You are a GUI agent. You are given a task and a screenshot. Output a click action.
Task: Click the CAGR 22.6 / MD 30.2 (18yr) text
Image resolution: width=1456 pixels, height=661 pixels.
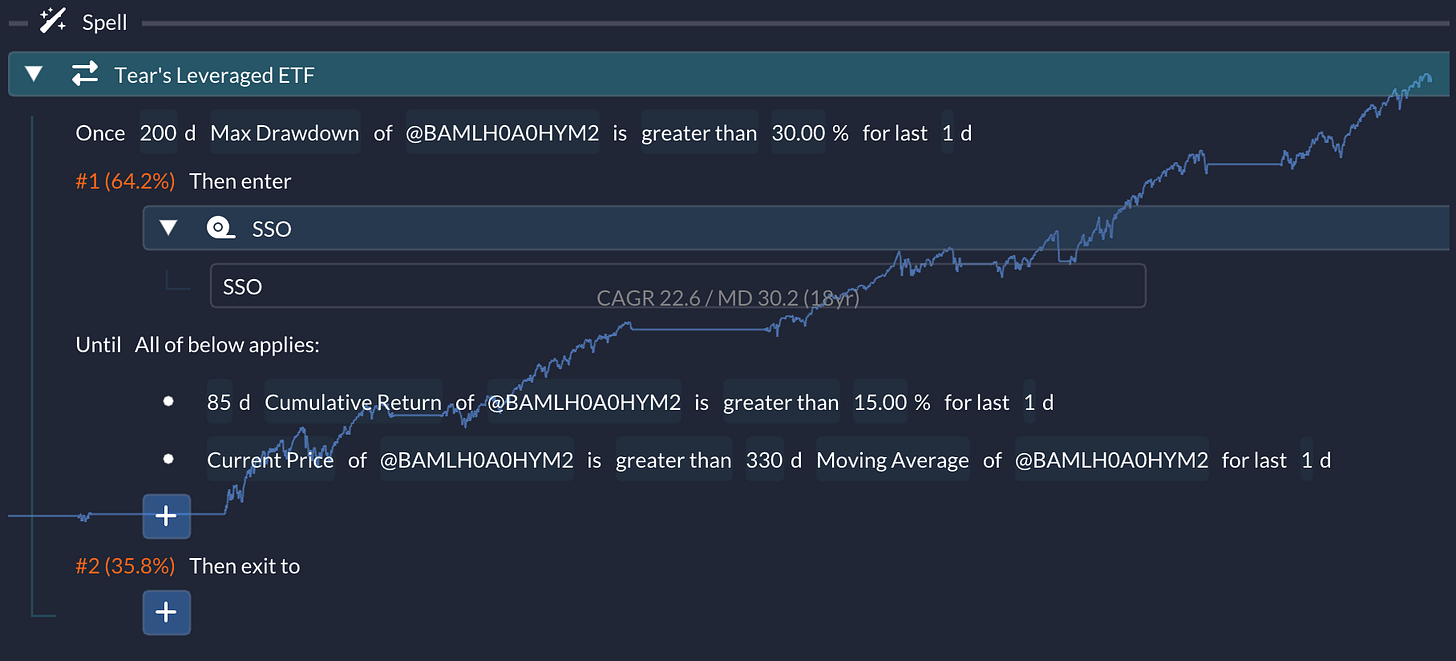pyautogui.click(x=728, y=298)
